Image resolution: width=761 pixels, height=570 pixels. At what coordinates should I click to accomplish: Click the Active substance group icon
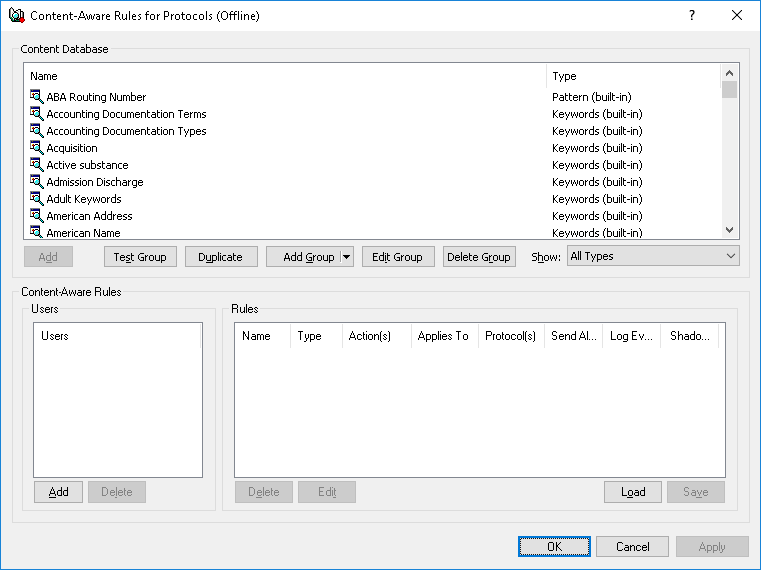point(37,165)
